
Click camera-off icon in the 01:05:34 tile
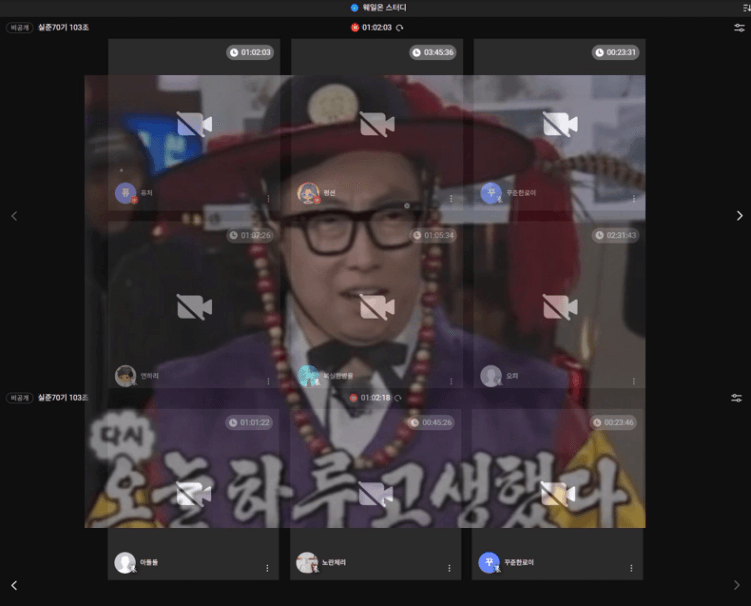(x=377, y=307)
